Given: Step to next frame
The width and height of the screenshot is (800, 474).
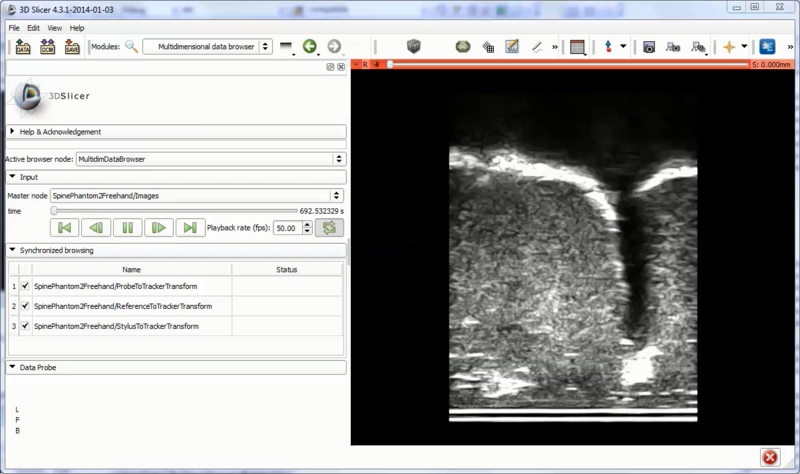Looking at the screenshot, I should [158, 228].
